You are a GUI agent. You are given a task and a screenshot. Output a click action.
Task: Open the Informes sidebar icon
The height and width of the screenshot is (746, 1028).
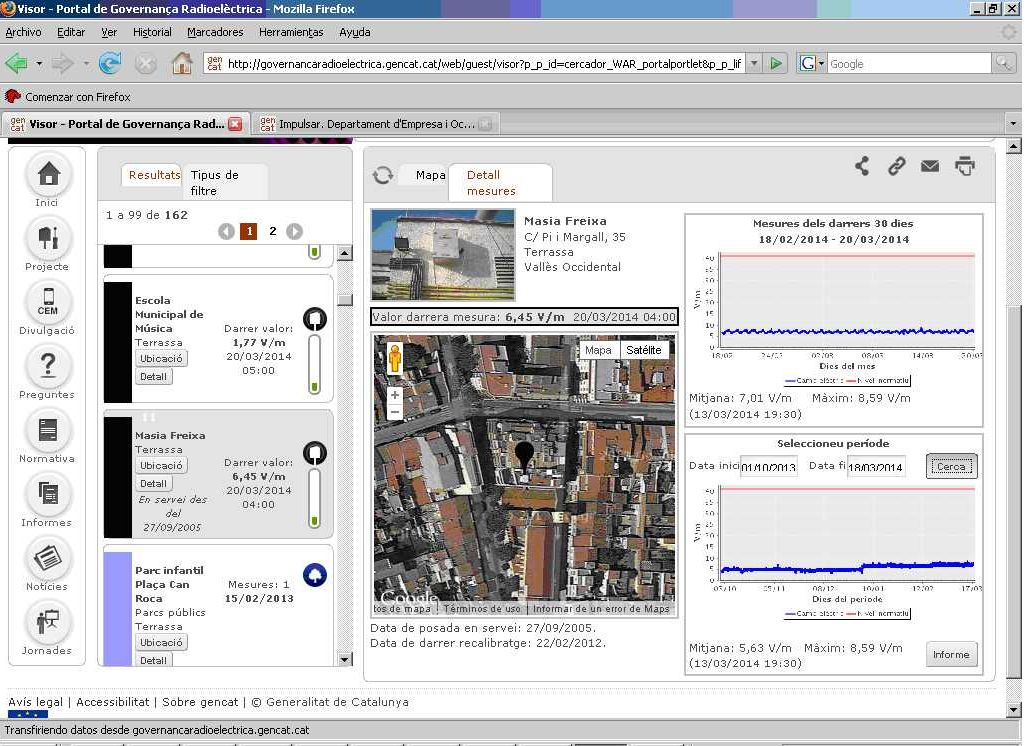[48, 494]
